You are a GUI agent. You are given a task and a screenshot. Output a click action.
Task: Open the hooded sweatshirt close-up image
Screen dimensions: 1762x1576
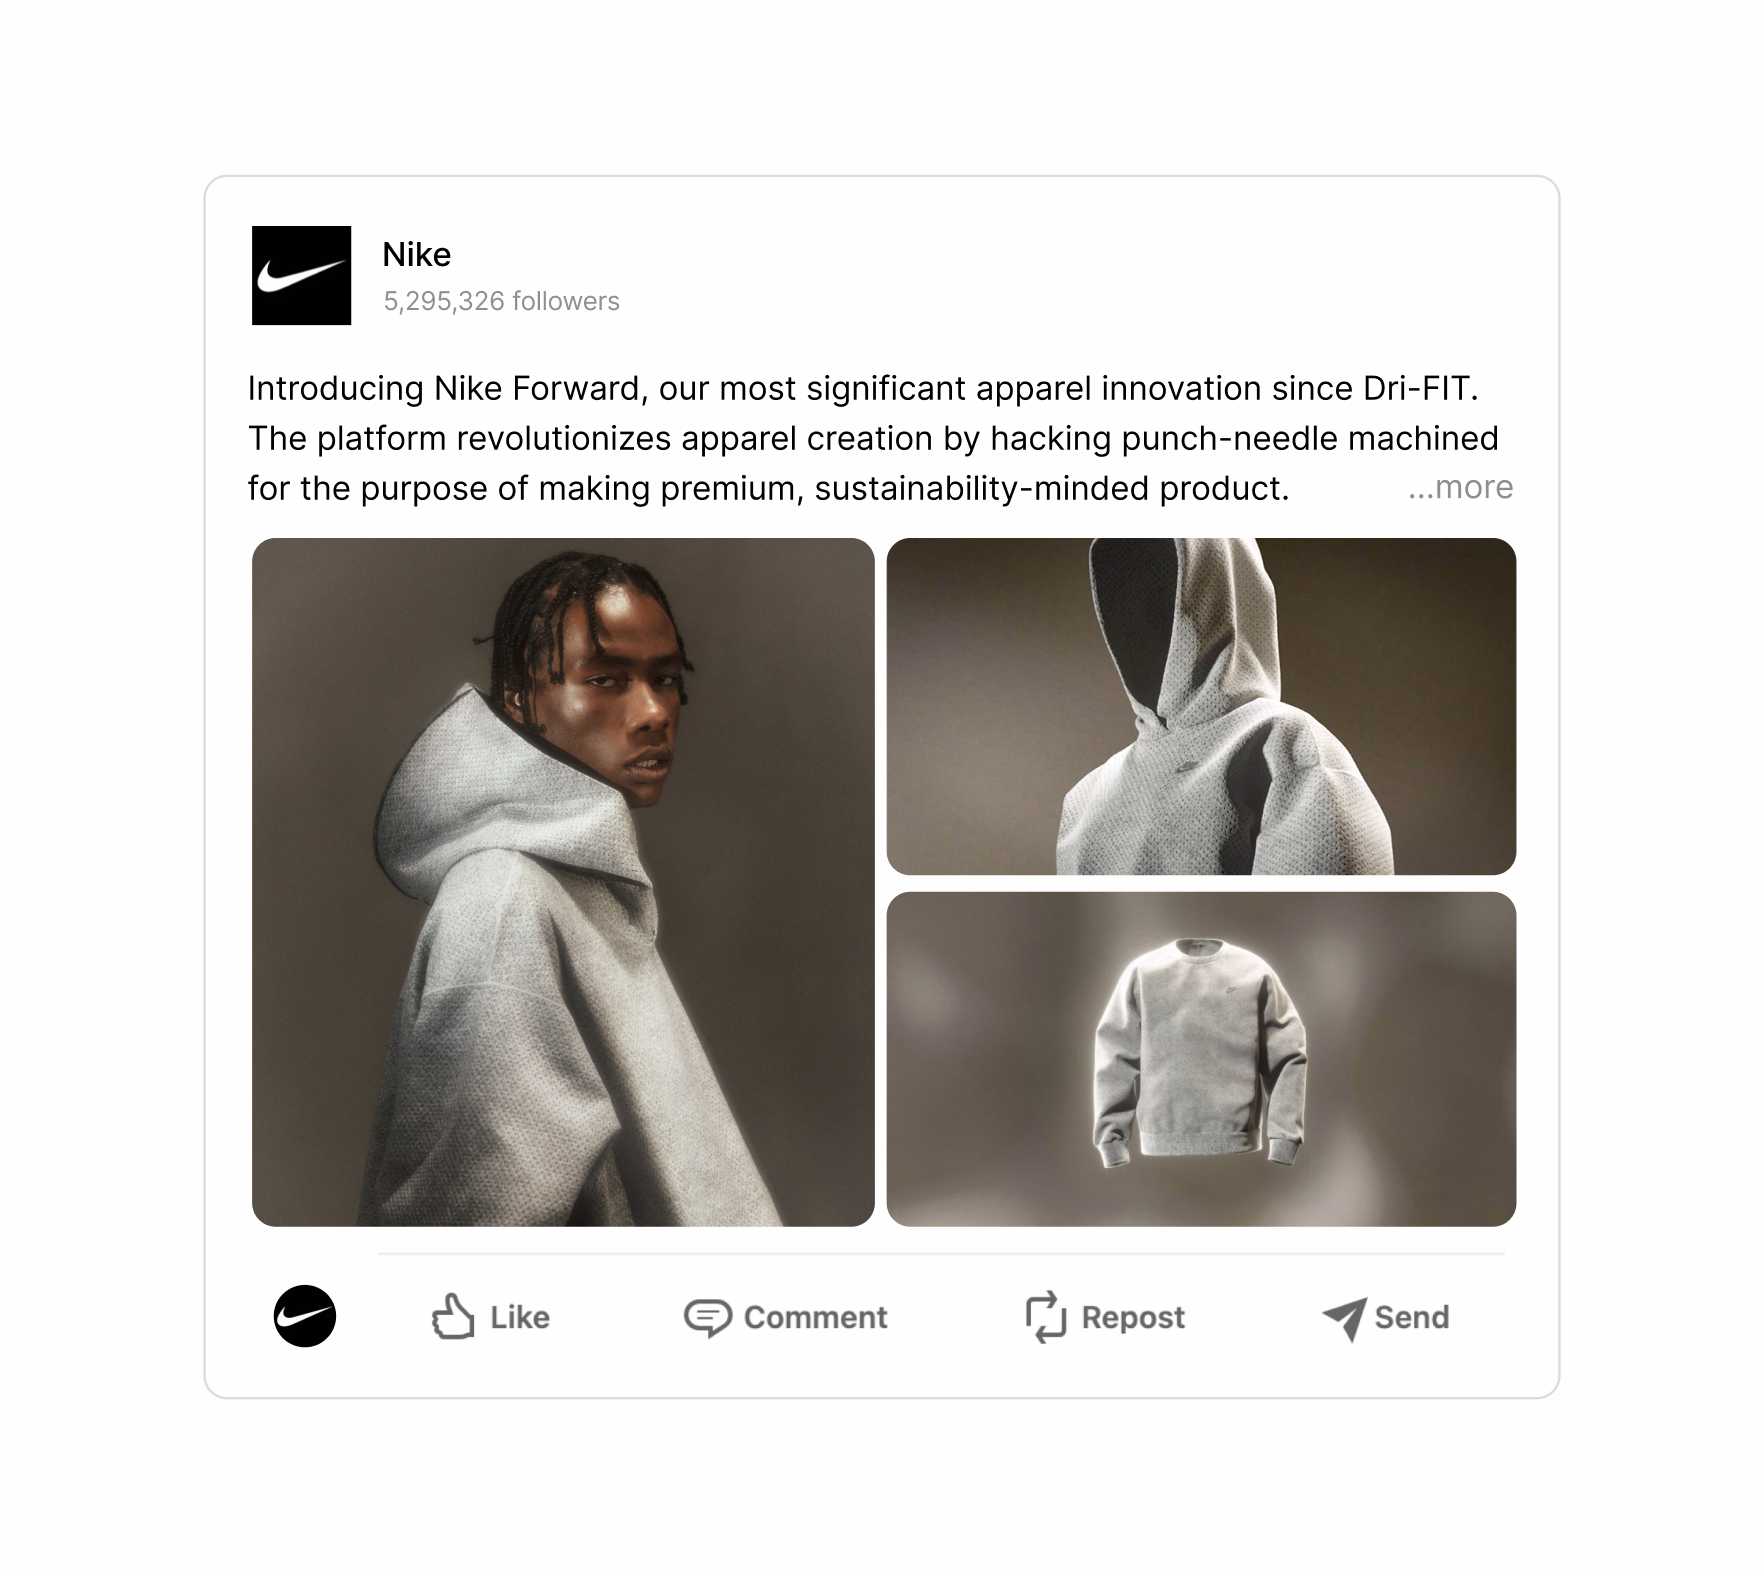[x=1201, y=706]
